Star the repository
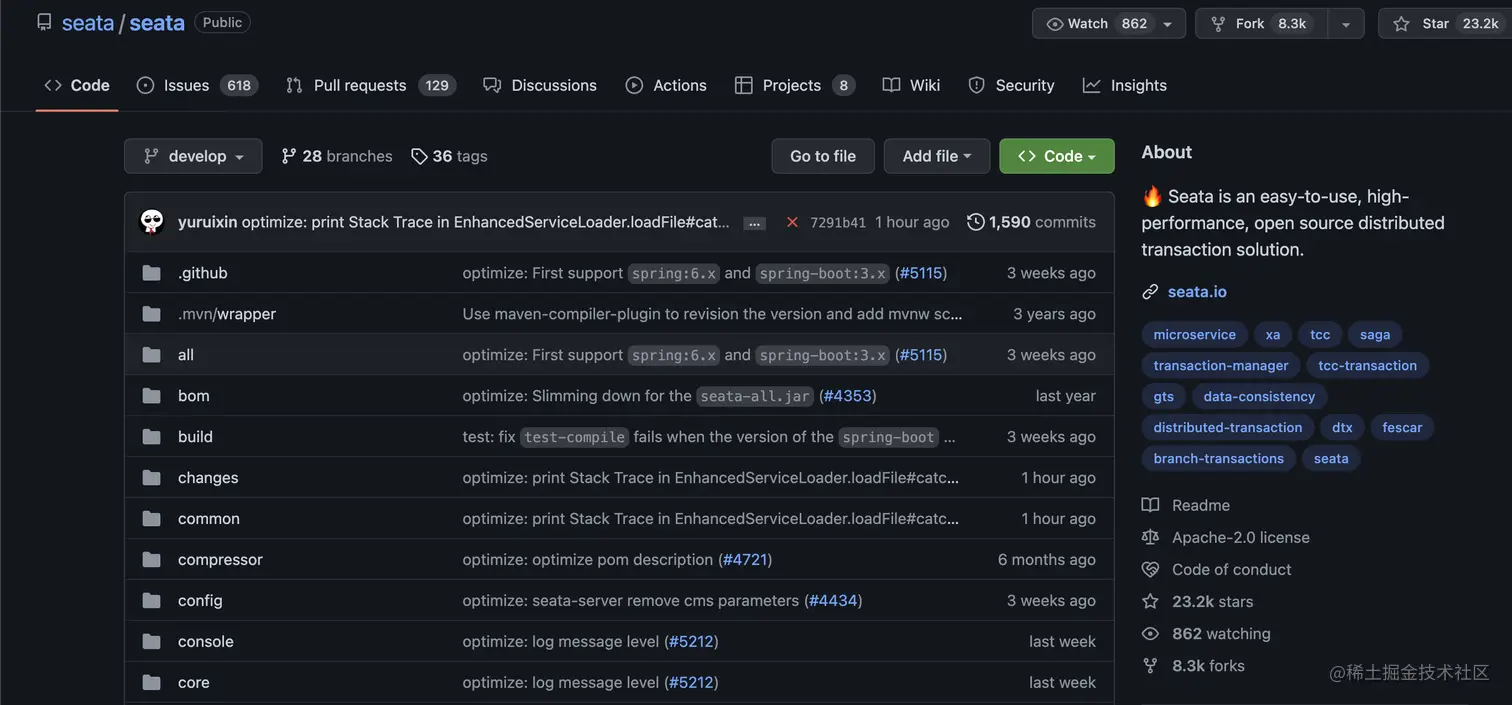This screenshot has width=1512, height=705. 1446,24
